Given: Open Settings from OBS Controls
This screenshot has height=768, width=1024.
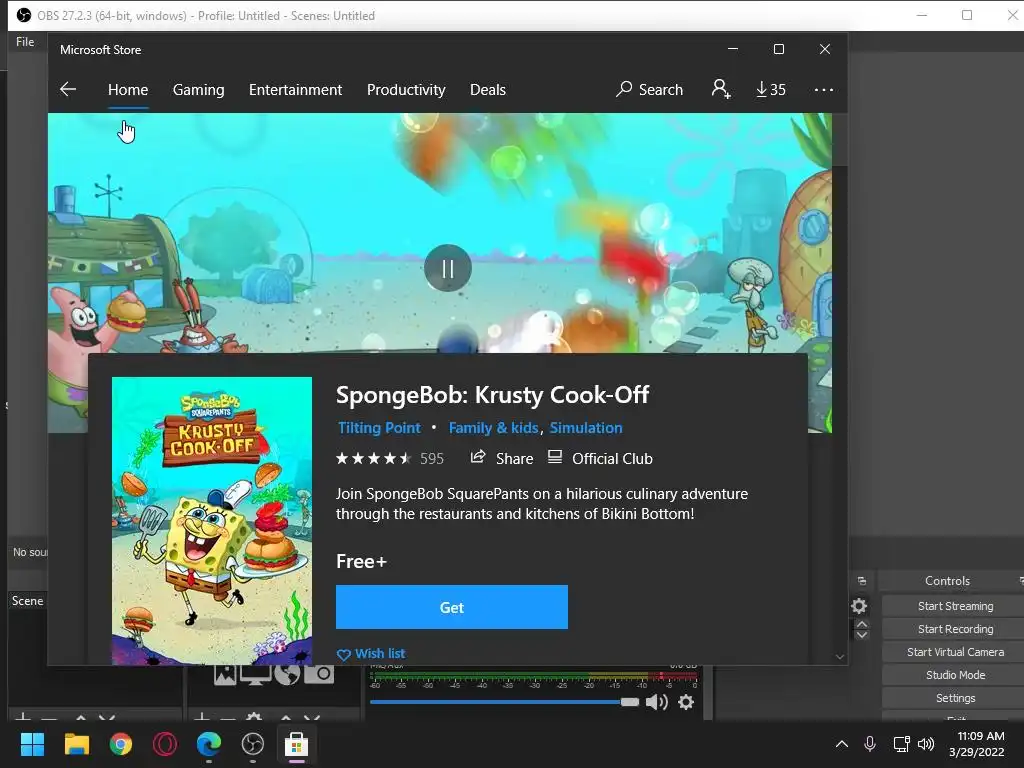Looking at the screenshot, I should coord(955,698).
